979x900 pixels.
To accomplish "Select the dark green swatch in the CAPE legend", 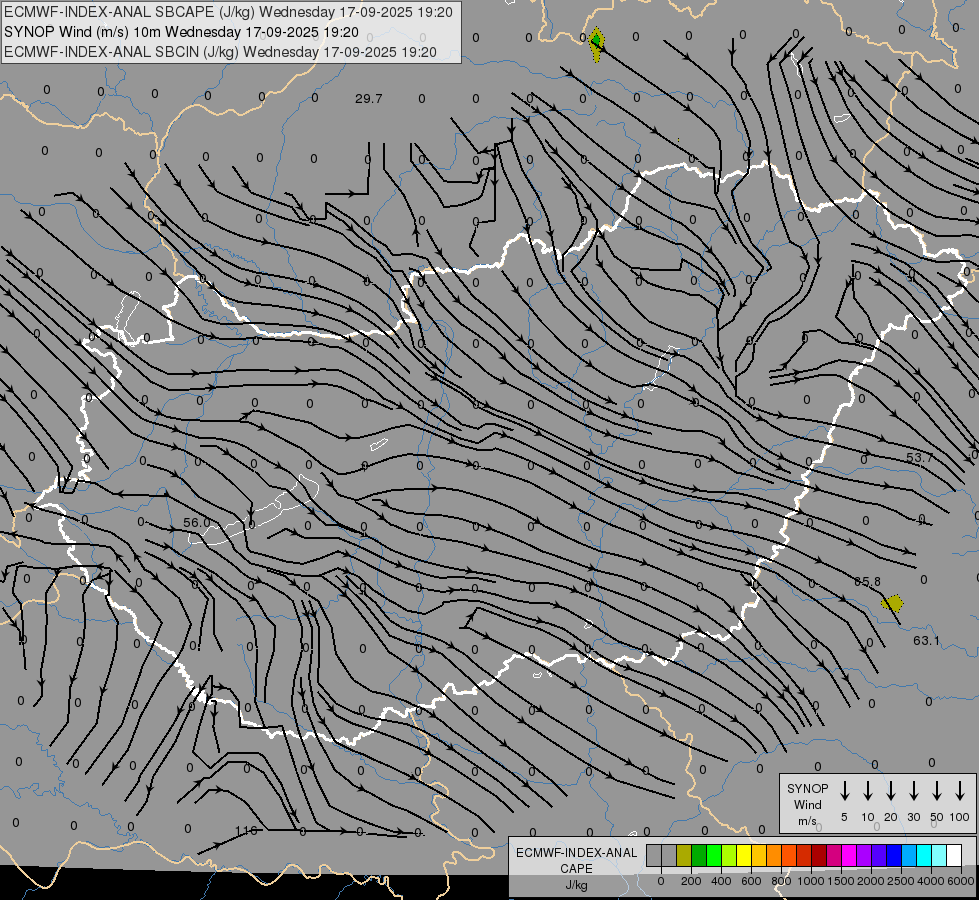I will [x=699, y=855].
